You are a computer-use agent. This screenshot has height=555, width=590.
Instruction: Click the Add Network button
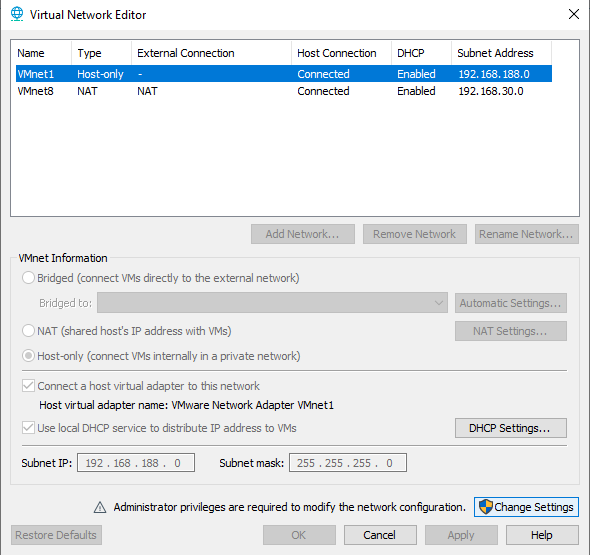point(303,234)
